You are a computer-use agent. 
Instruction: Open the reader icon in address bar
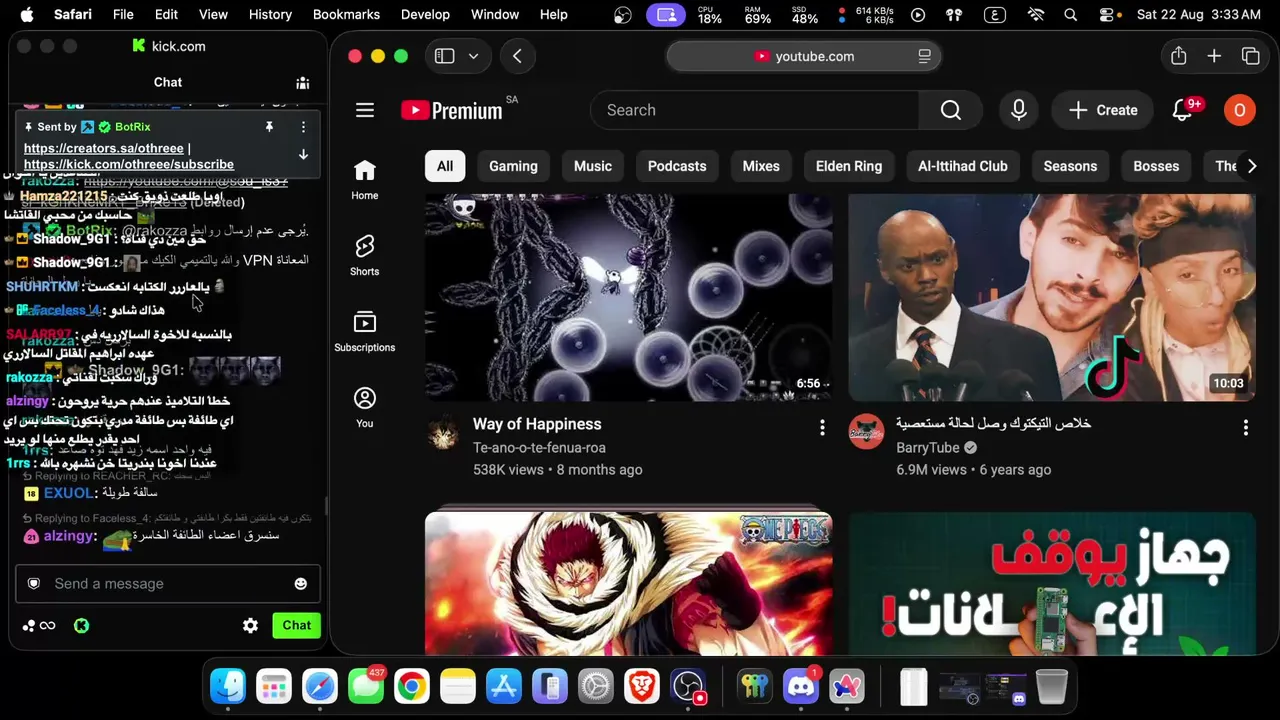pyautogui.click(x=925, y=56)
